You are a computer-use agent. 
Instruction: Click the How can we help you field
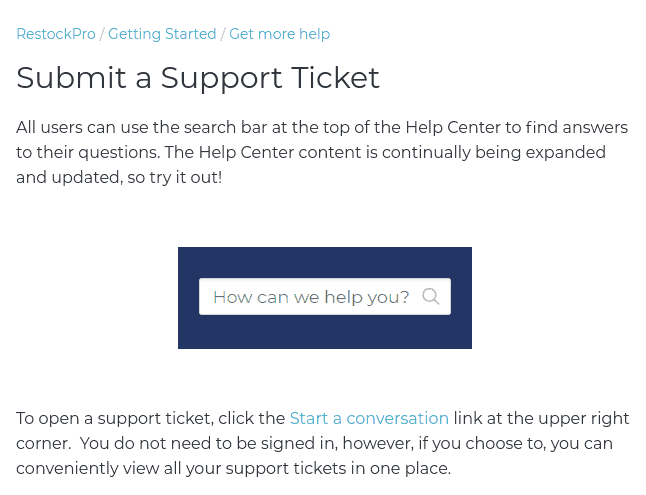(x=325, y=297)
